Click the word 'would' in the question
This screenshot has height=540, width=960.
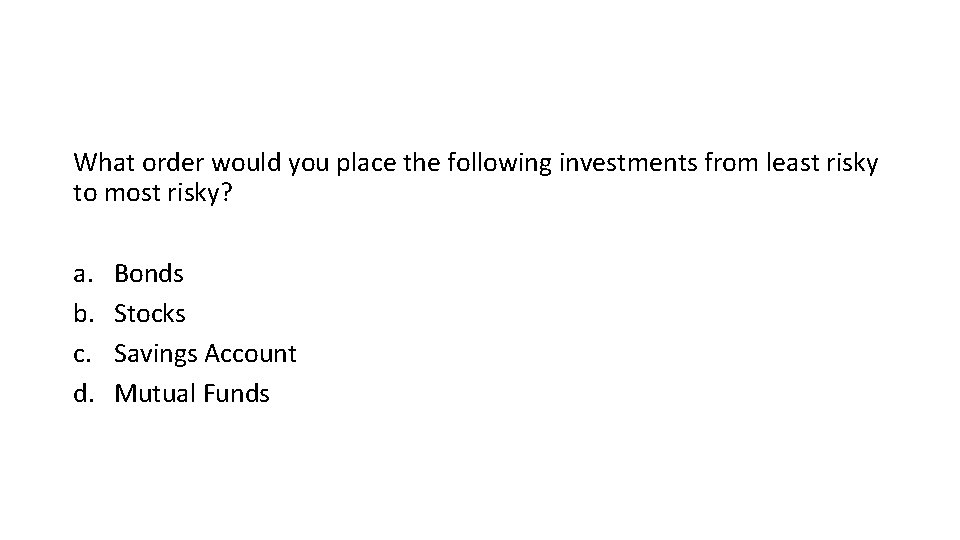[x=240, y=162]
